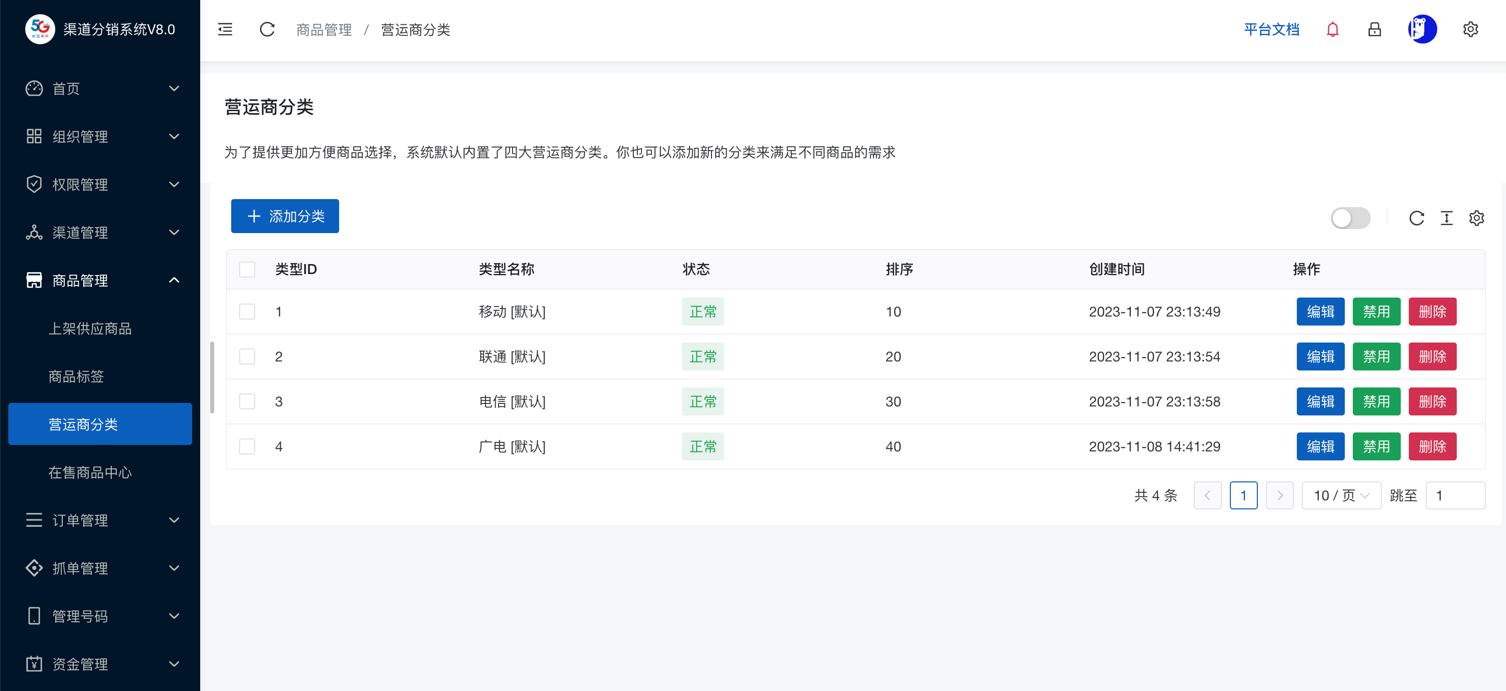Click the 添加分类 button
The image size is (1506, 691).
(285, 216)
